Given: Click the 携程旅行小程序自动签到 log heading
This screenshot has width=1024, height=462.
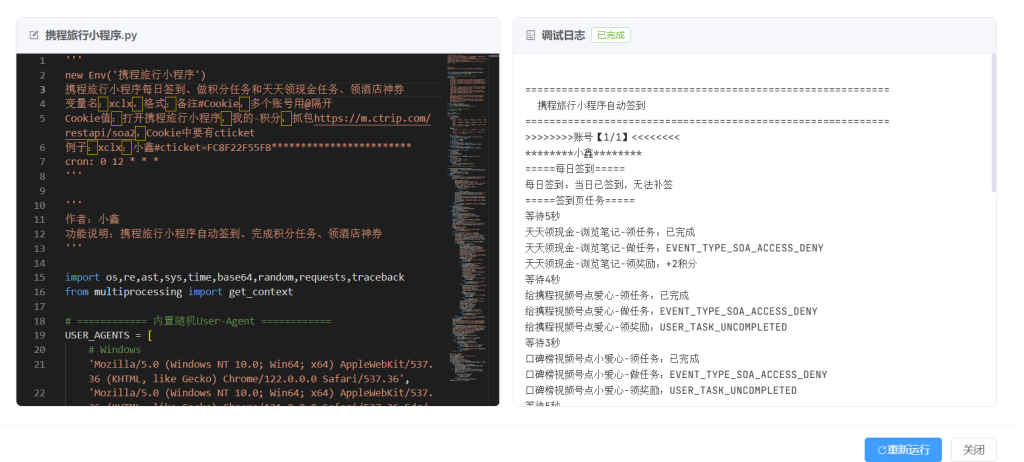Looking at the screenshot, I should tap(591, 106).
